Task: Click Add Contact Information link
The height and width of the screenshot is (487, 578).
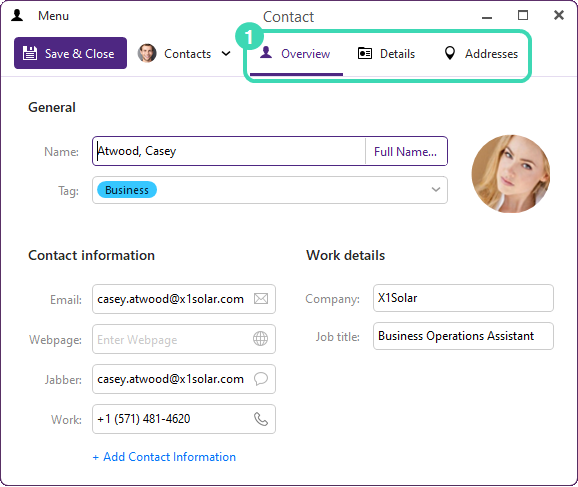Action: pos(164,457)
